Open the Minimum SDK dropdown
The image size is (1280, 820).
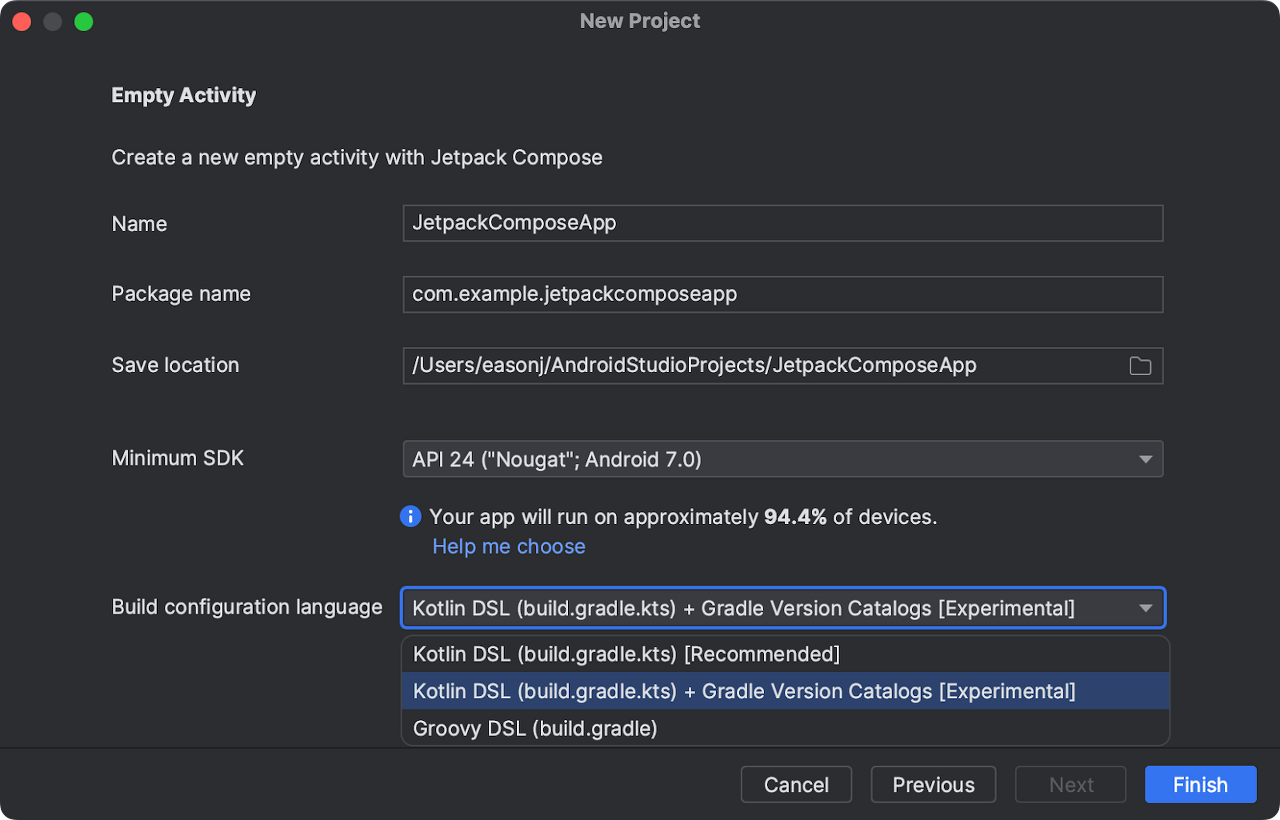point(782,459)
